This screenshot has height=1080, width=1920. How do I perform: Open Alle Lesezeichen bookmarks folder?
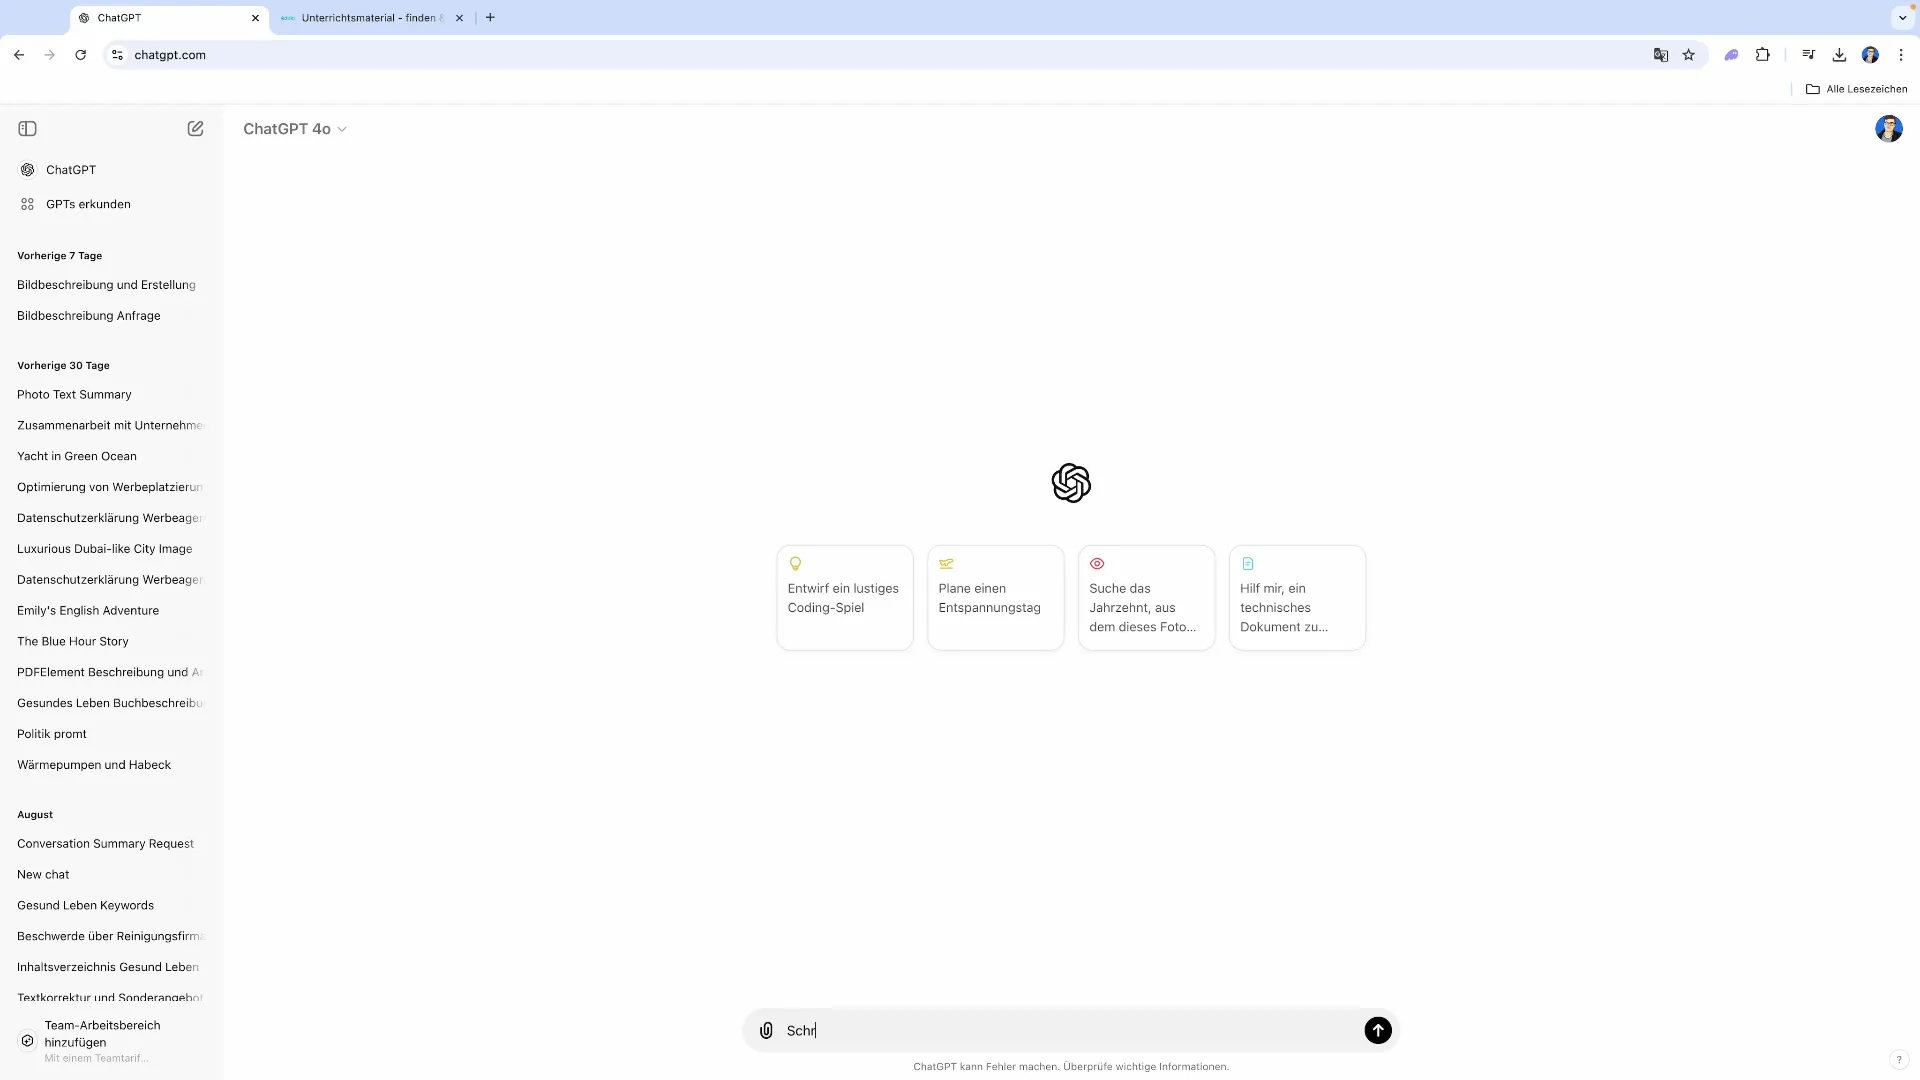(x=1856, y=89)
